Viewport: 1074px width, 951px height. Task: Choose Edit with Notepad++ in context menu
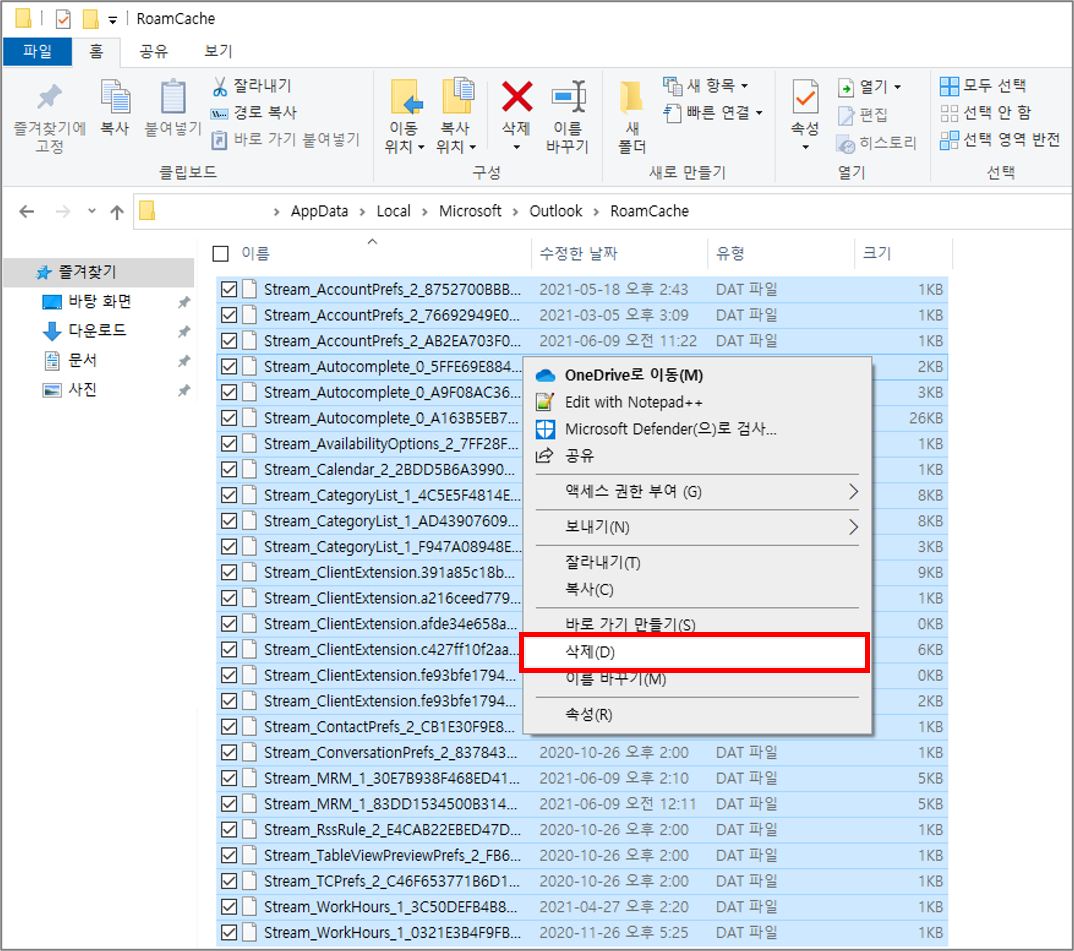pos(697,402)
